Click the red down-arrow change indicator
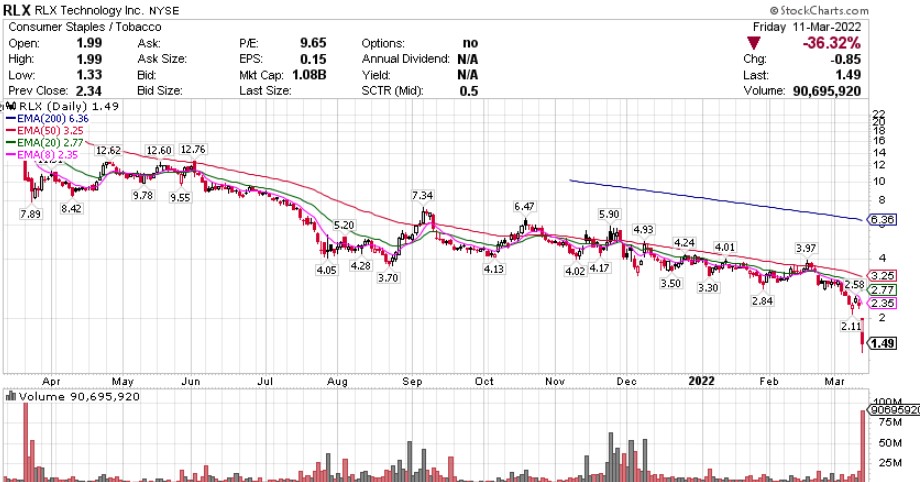The width and height of the screenshot is (920, 482). click(754, 43)
